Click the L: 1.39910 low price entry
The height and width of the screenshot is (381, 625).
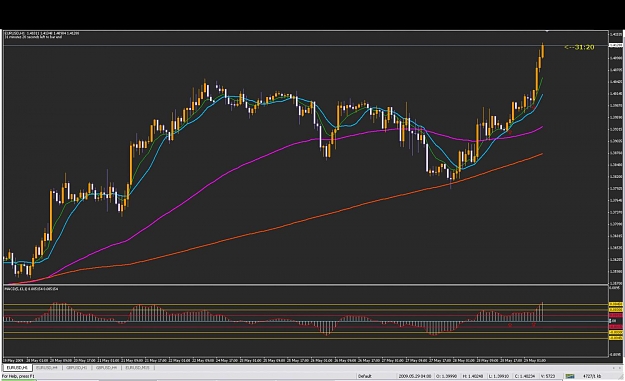(x=499, y=376)
